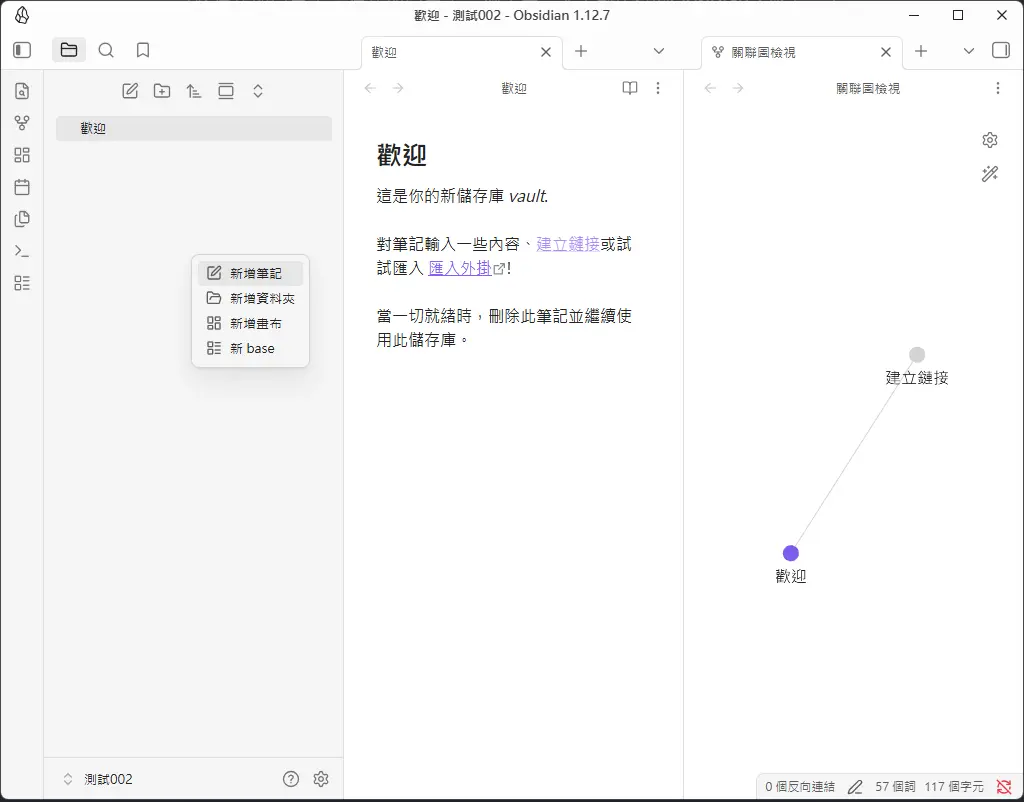
Task: Open graph settings gear icon
Action: click(x=990, y=140)
